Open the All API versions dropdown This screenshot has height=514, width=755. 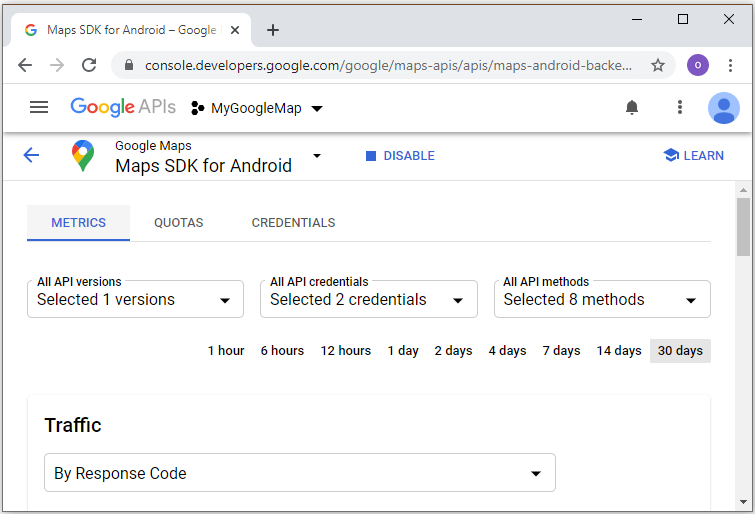[135, 299]
